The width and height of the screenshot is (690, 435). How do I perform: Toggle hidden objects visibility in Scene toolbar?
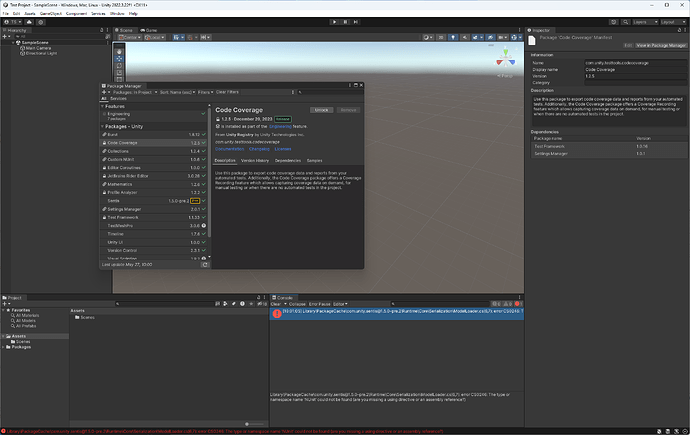tap(490, 37)
